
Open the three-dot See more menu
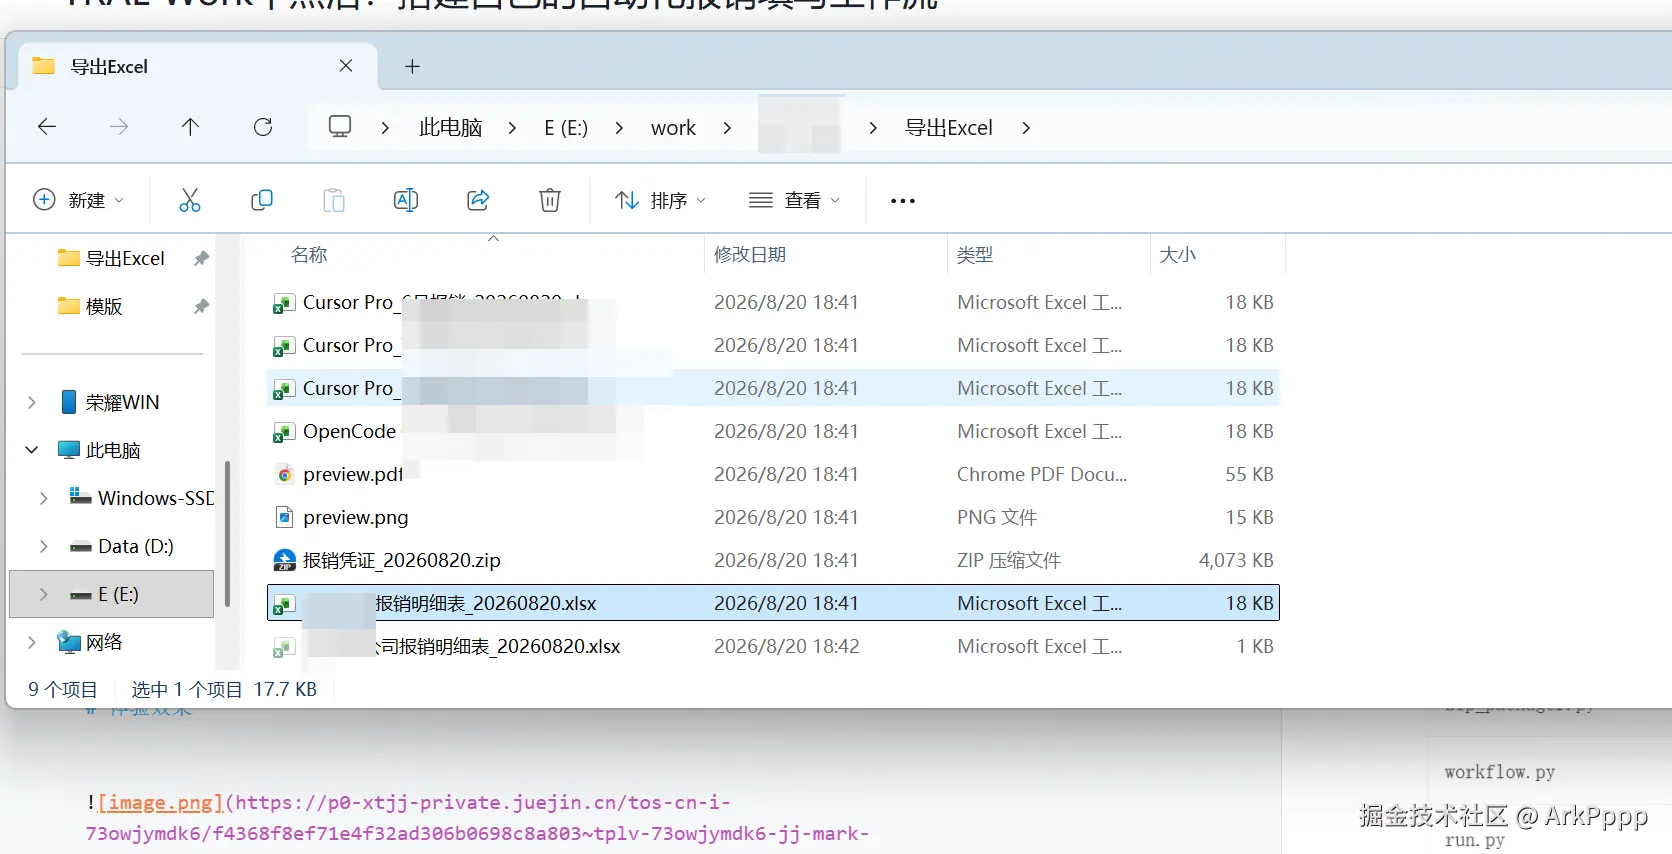(x=903, y=201)
